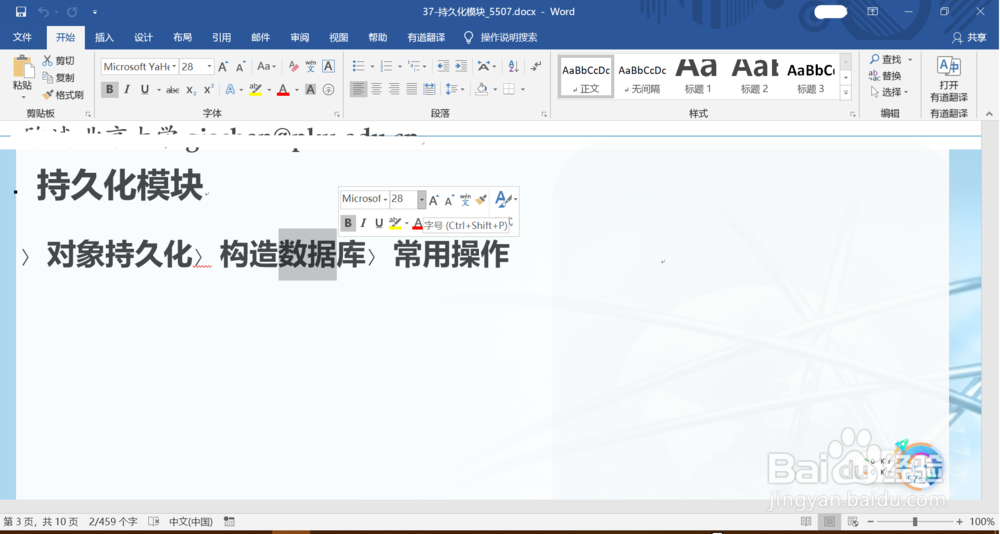Viewport: 1000px width, 534px height.
Task: Increase paragraph indent
Action: [460, 66]
